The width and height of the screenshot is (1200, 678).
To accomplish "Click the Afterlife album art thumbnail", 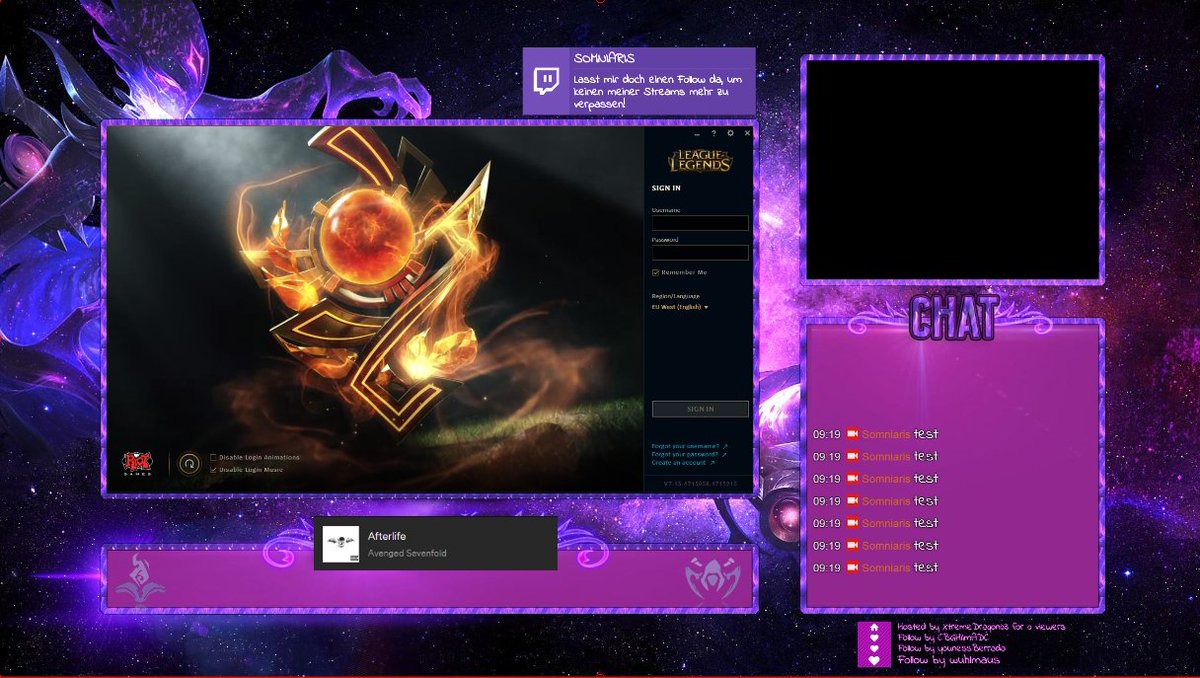I will [340, 543].
